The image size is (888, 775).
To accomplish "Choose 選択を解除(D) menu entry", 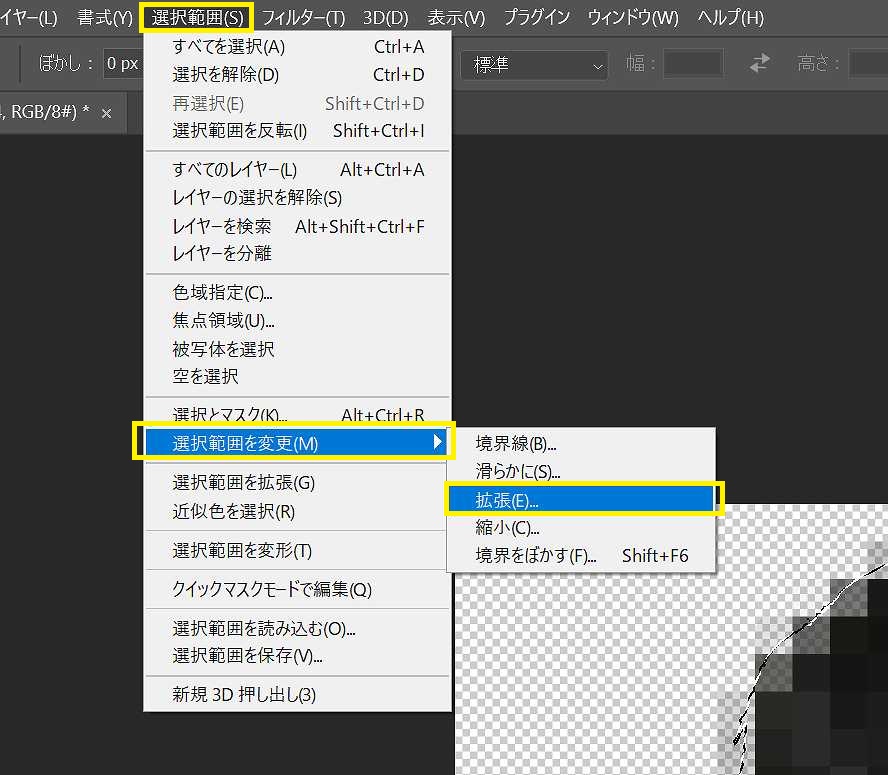I will (x=298, y=75).
